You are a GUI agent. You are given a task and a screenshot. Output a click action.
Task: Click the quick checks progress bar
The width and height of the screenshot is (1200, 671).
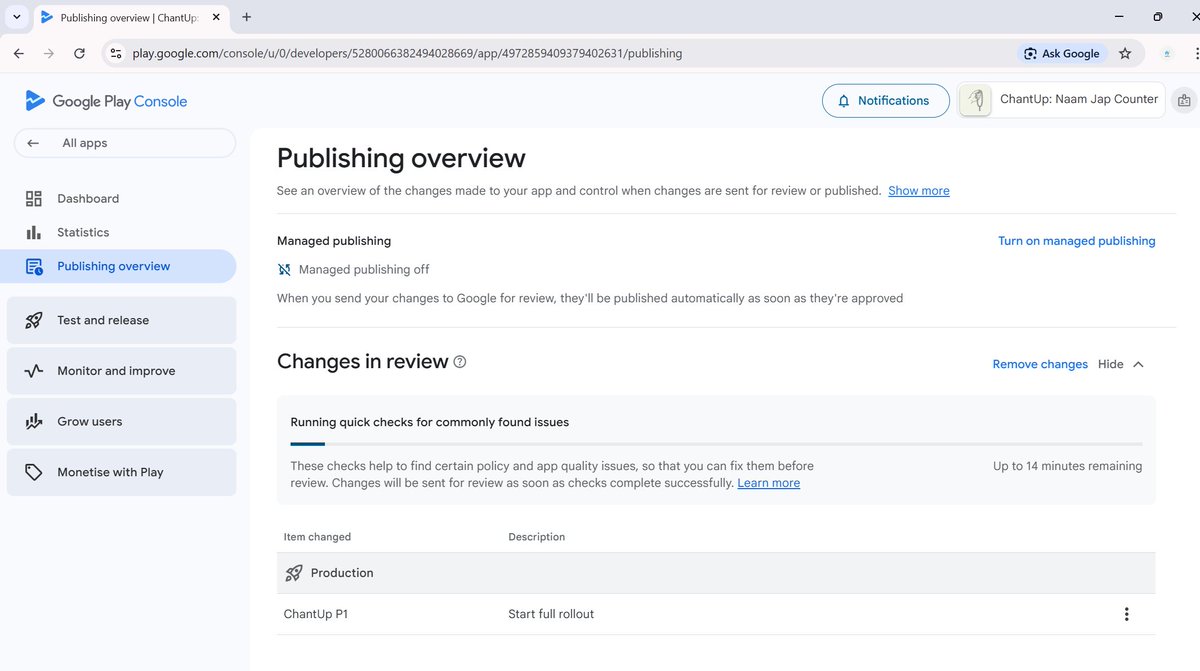[716, 443]
